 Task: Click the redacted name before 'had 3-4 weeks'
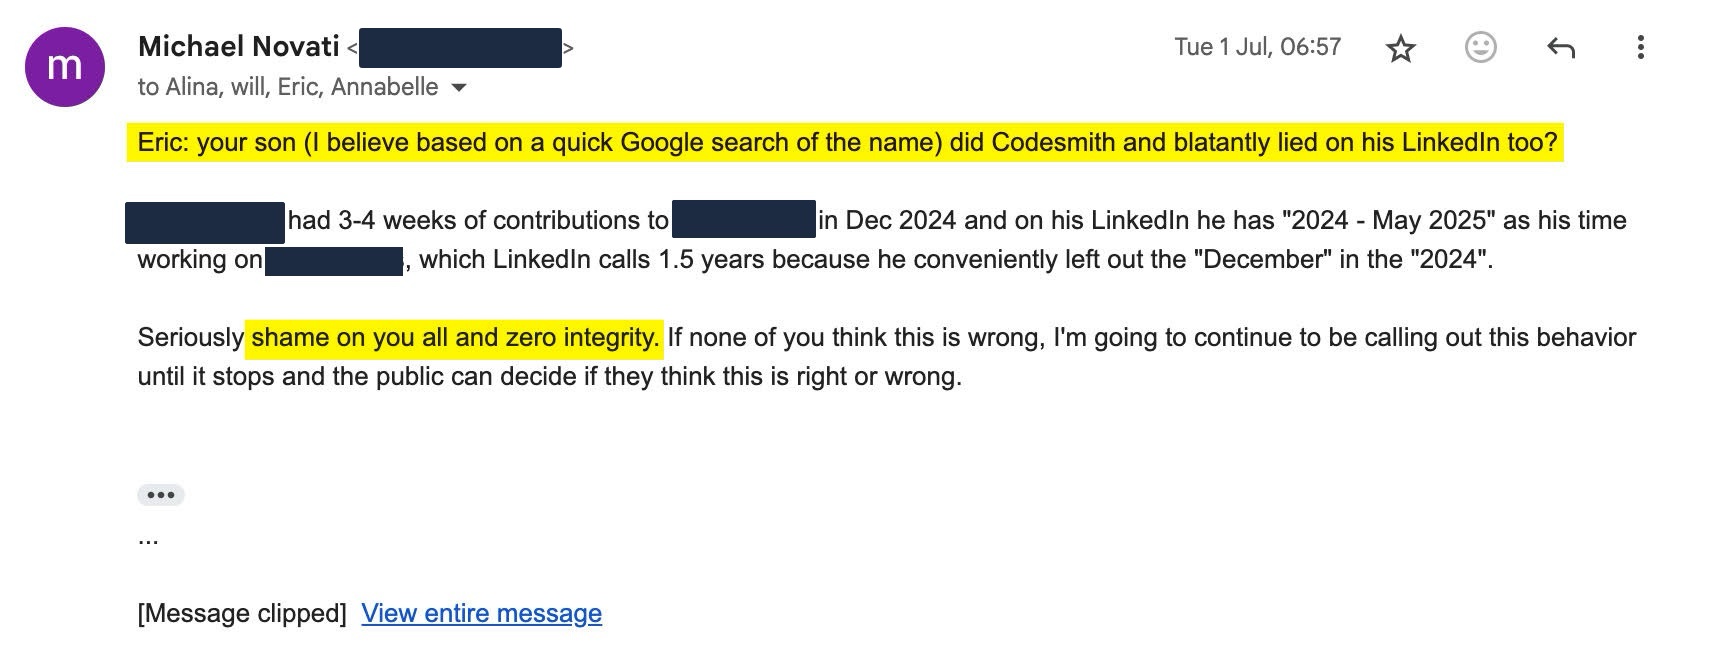[205, 222]
